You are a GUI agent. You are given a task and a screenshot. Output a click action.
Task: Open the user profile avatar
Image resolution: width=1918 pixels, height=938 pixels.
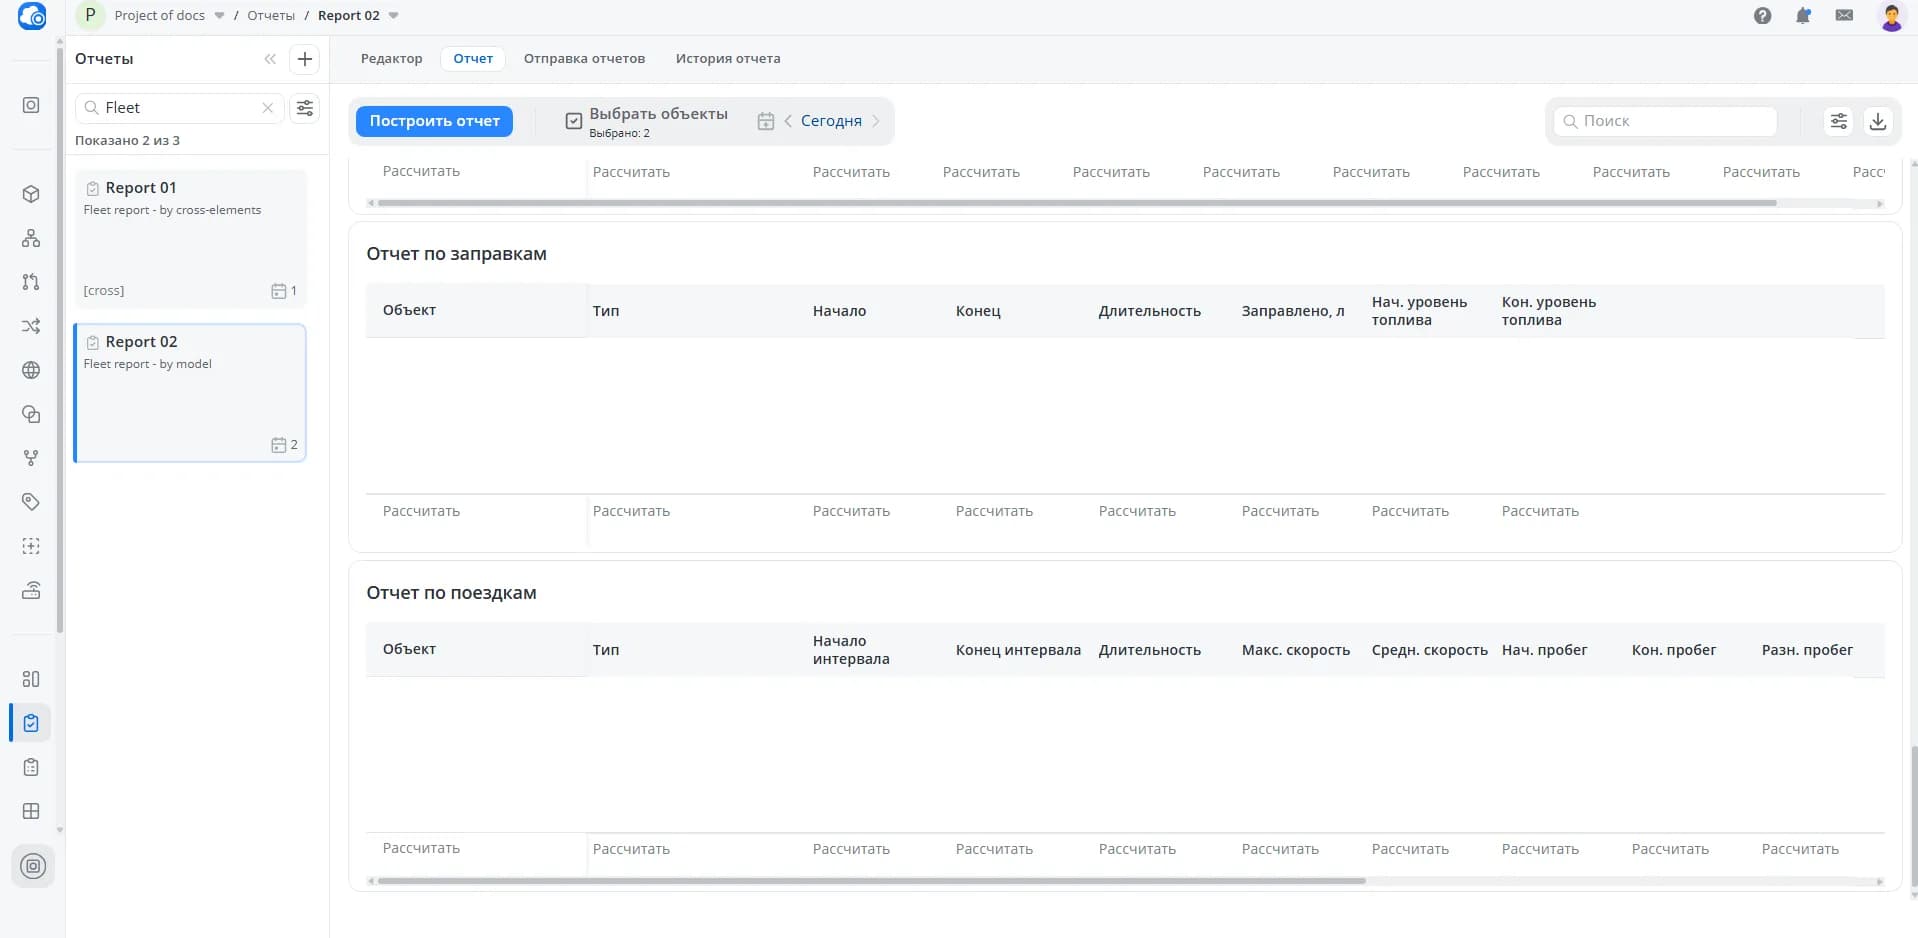pyautogui.click(x=1891, y=17)
